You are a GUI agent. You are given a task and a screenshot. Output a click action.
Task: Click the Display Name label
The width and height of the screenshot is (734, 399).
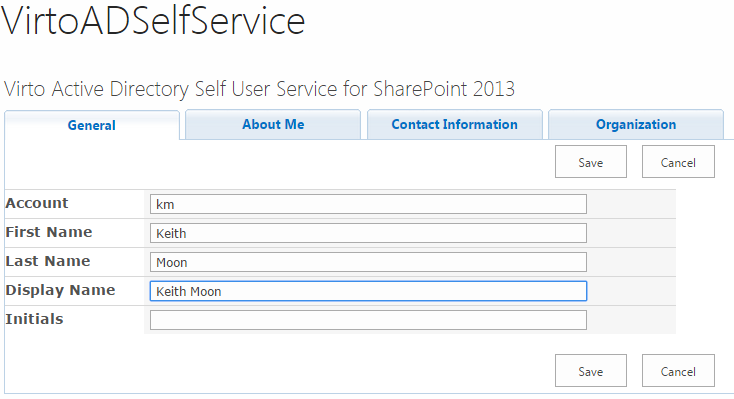[60, 291]
